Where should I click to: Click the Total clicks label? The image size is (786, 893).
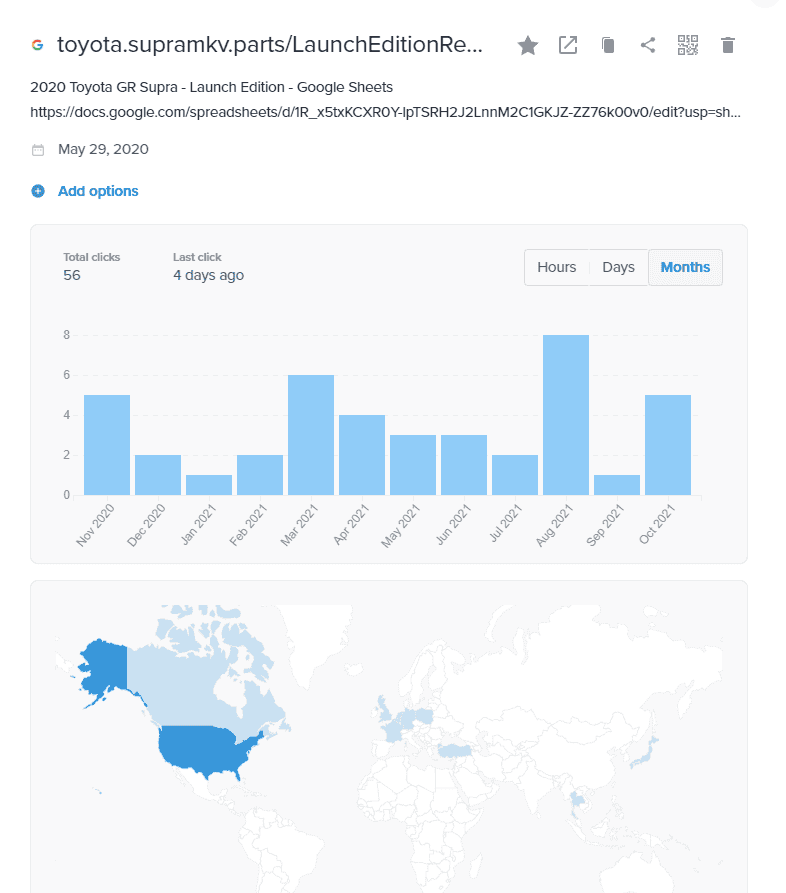[x=92, y=257]
